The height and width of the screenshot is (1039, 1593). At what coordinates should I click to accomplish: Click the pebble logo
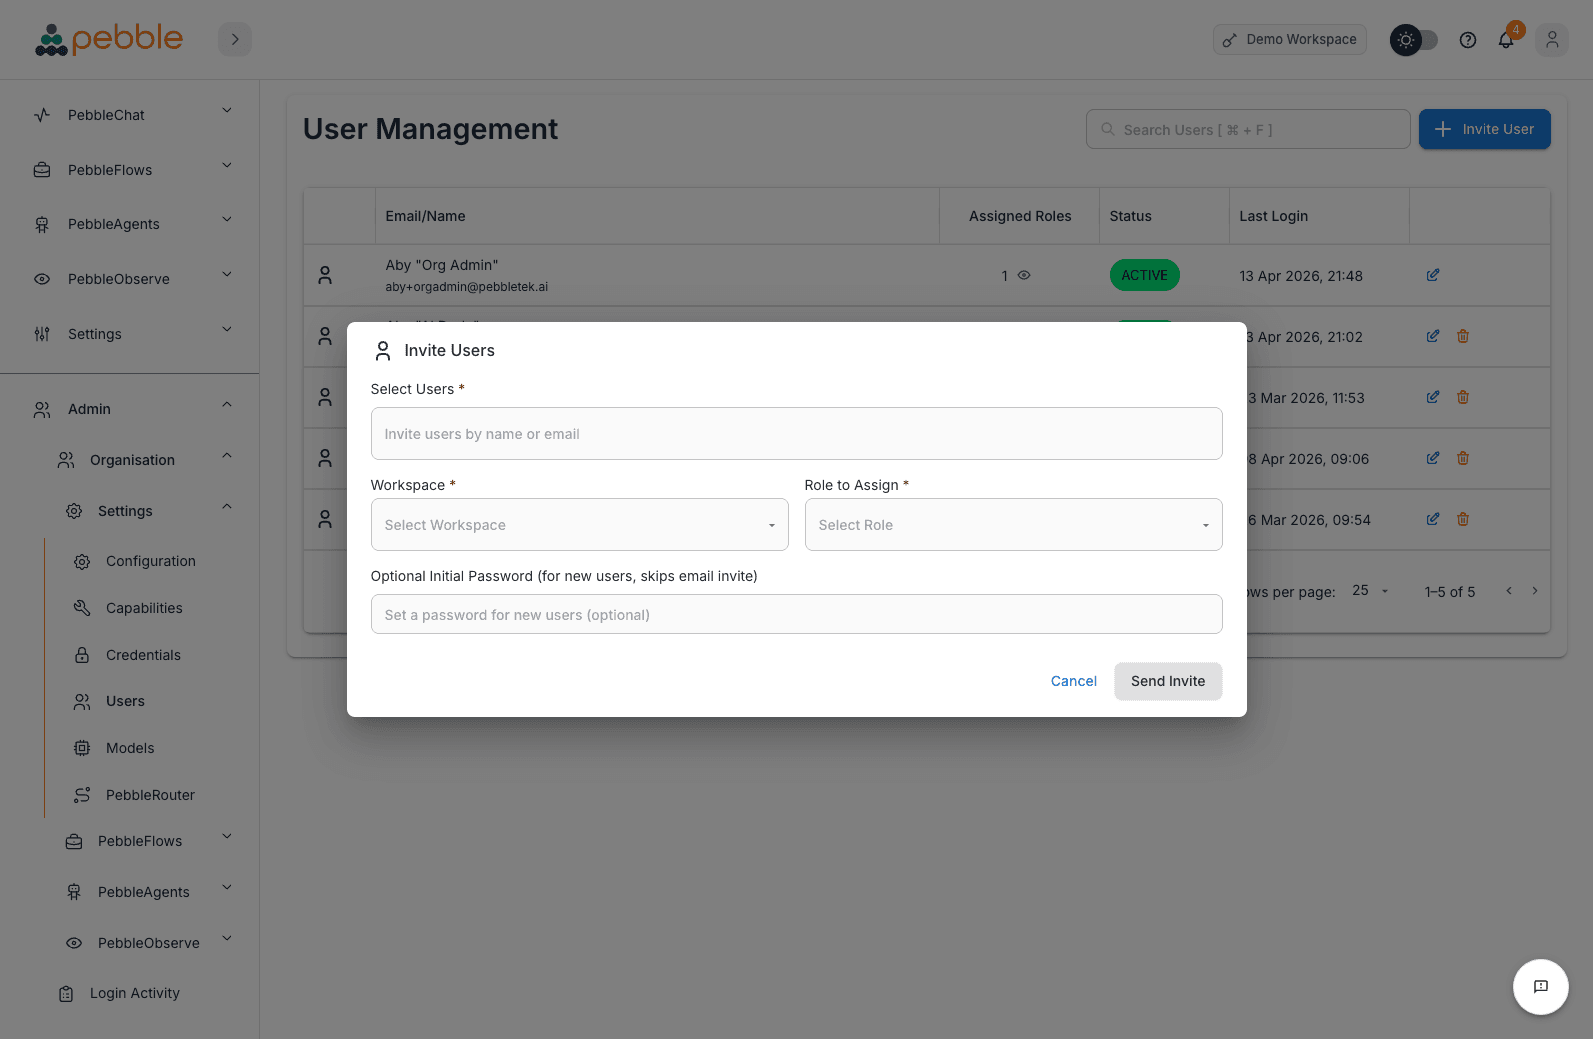point(109,39)
